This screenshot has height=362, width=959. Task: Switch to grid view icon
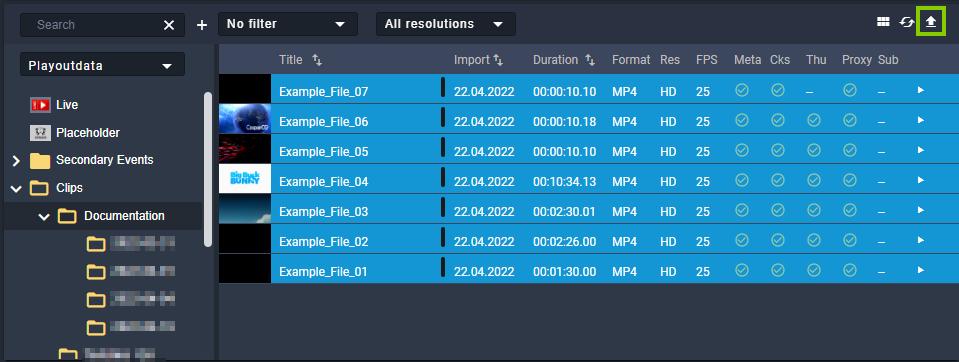883,22
